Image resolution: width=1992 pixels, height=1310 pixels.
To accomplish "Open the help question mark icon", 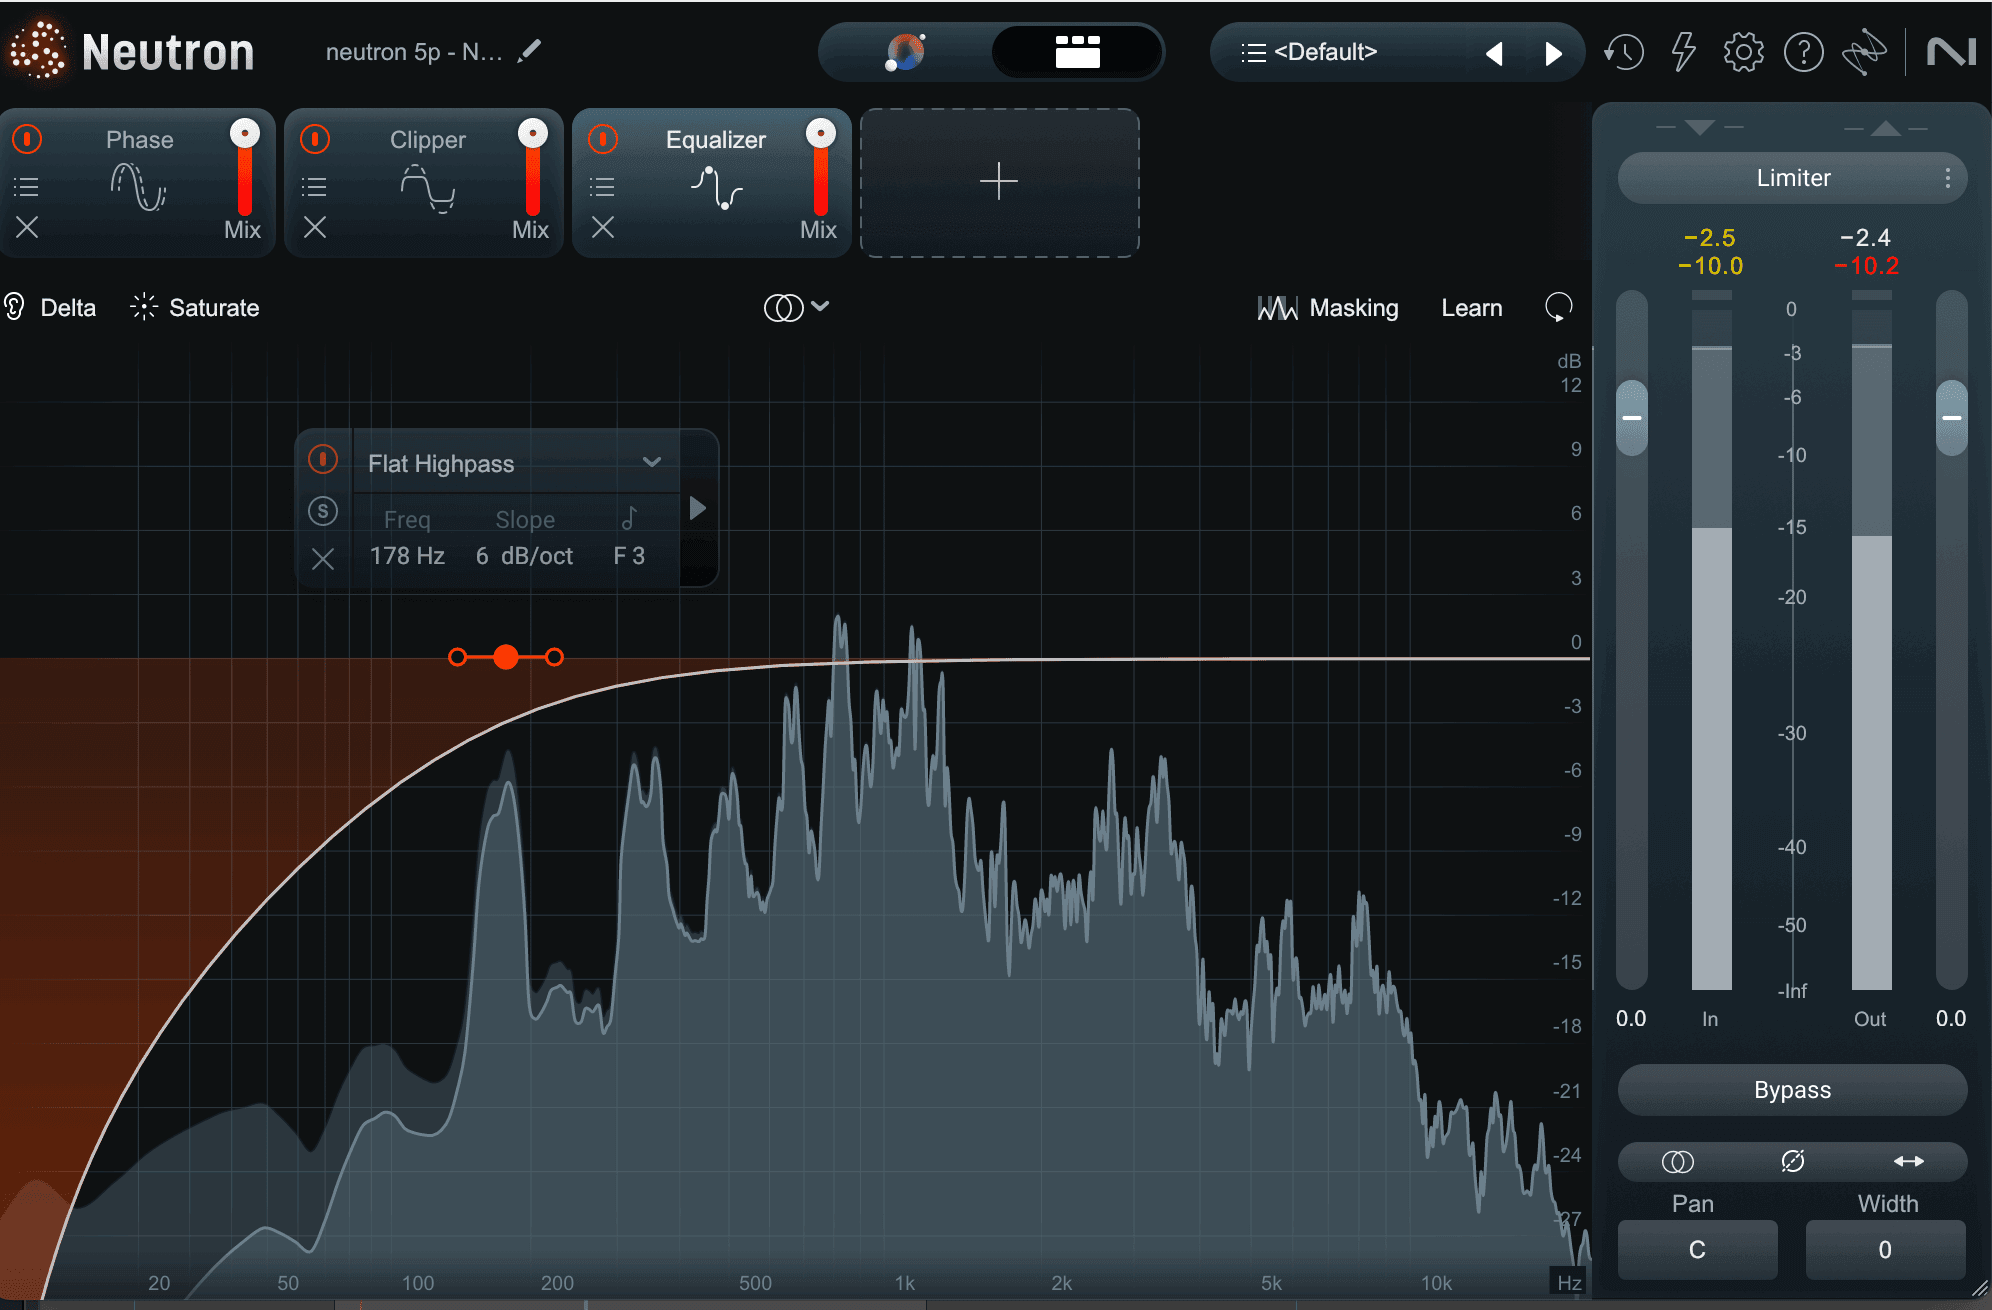I will coord(1804,52).
